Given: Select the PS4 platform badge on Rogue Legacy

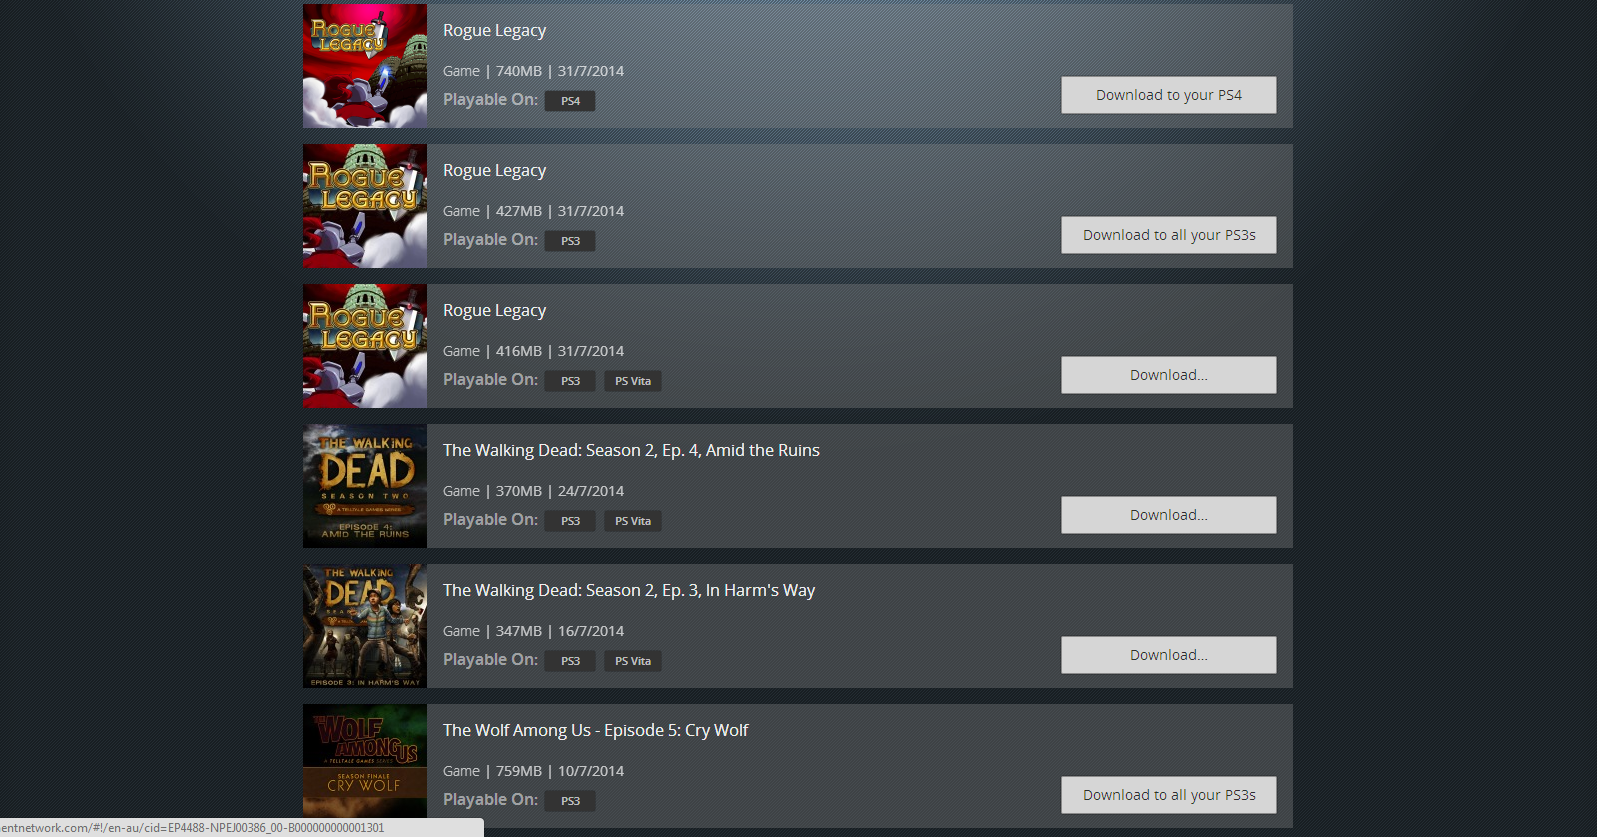Looking at the screenshot, I should point(570,101).
